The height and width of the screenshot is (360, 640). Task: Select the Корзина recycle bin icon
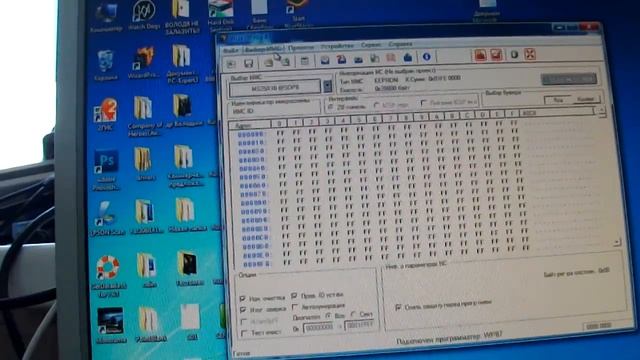click(x=106, y=64)
